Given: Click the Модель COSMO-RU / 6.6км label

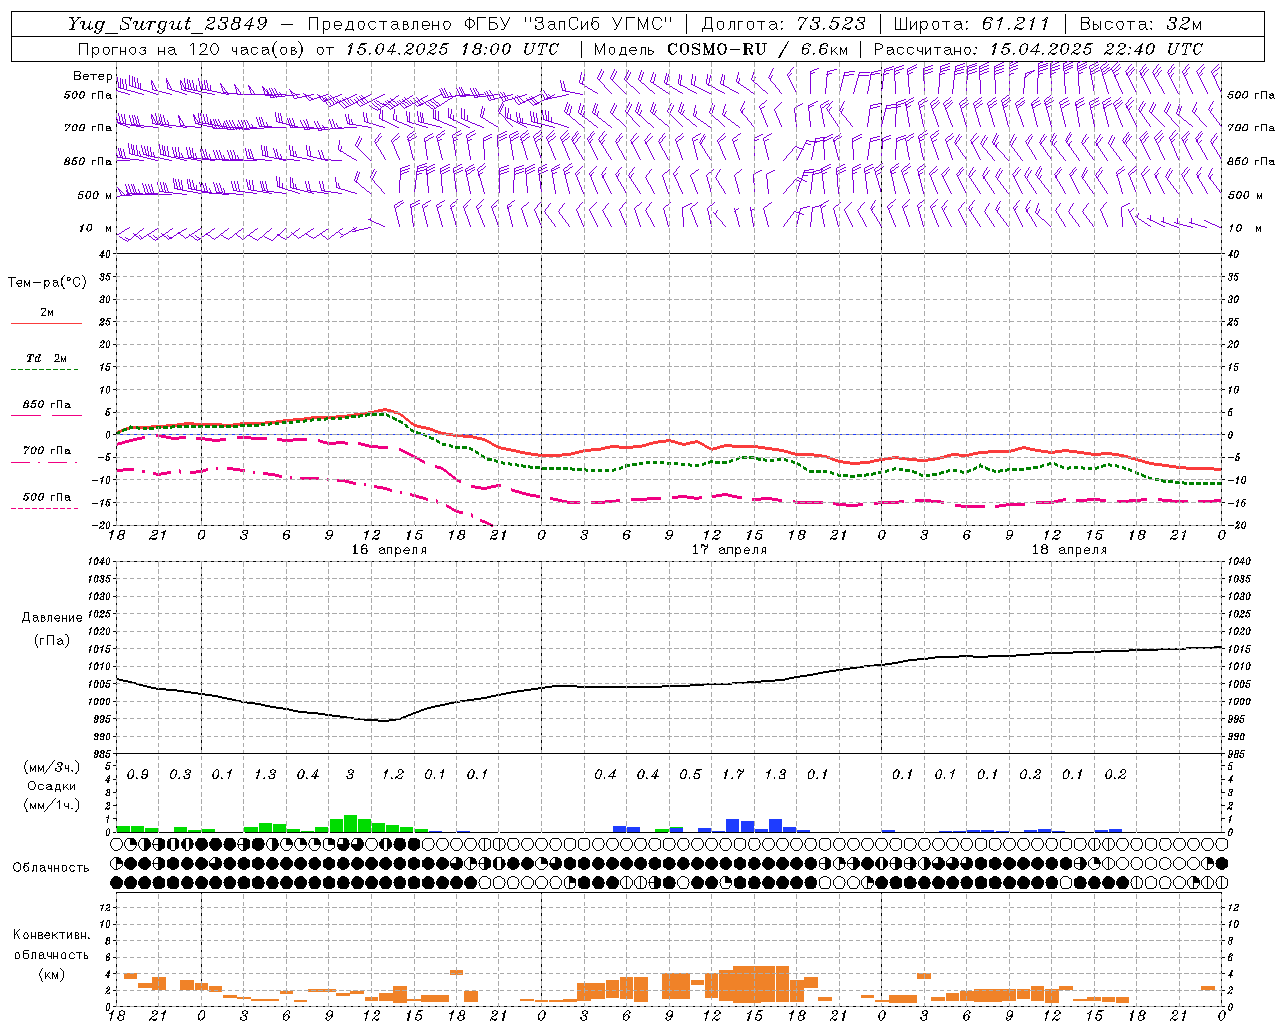Looking at the screenshot, I should pyautogui.click(x=720, y=49).
